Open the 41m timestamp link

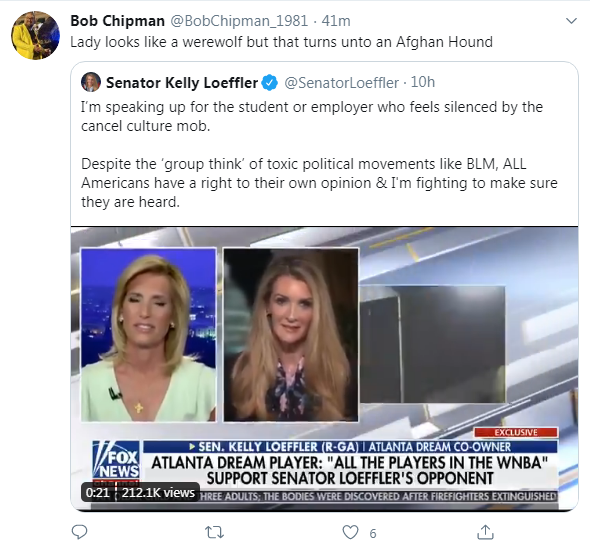coord(336,21)
